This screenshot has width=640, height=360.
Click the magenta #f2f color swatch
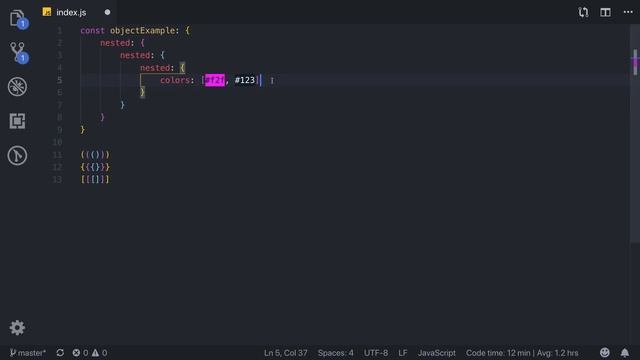pos(215,80)
